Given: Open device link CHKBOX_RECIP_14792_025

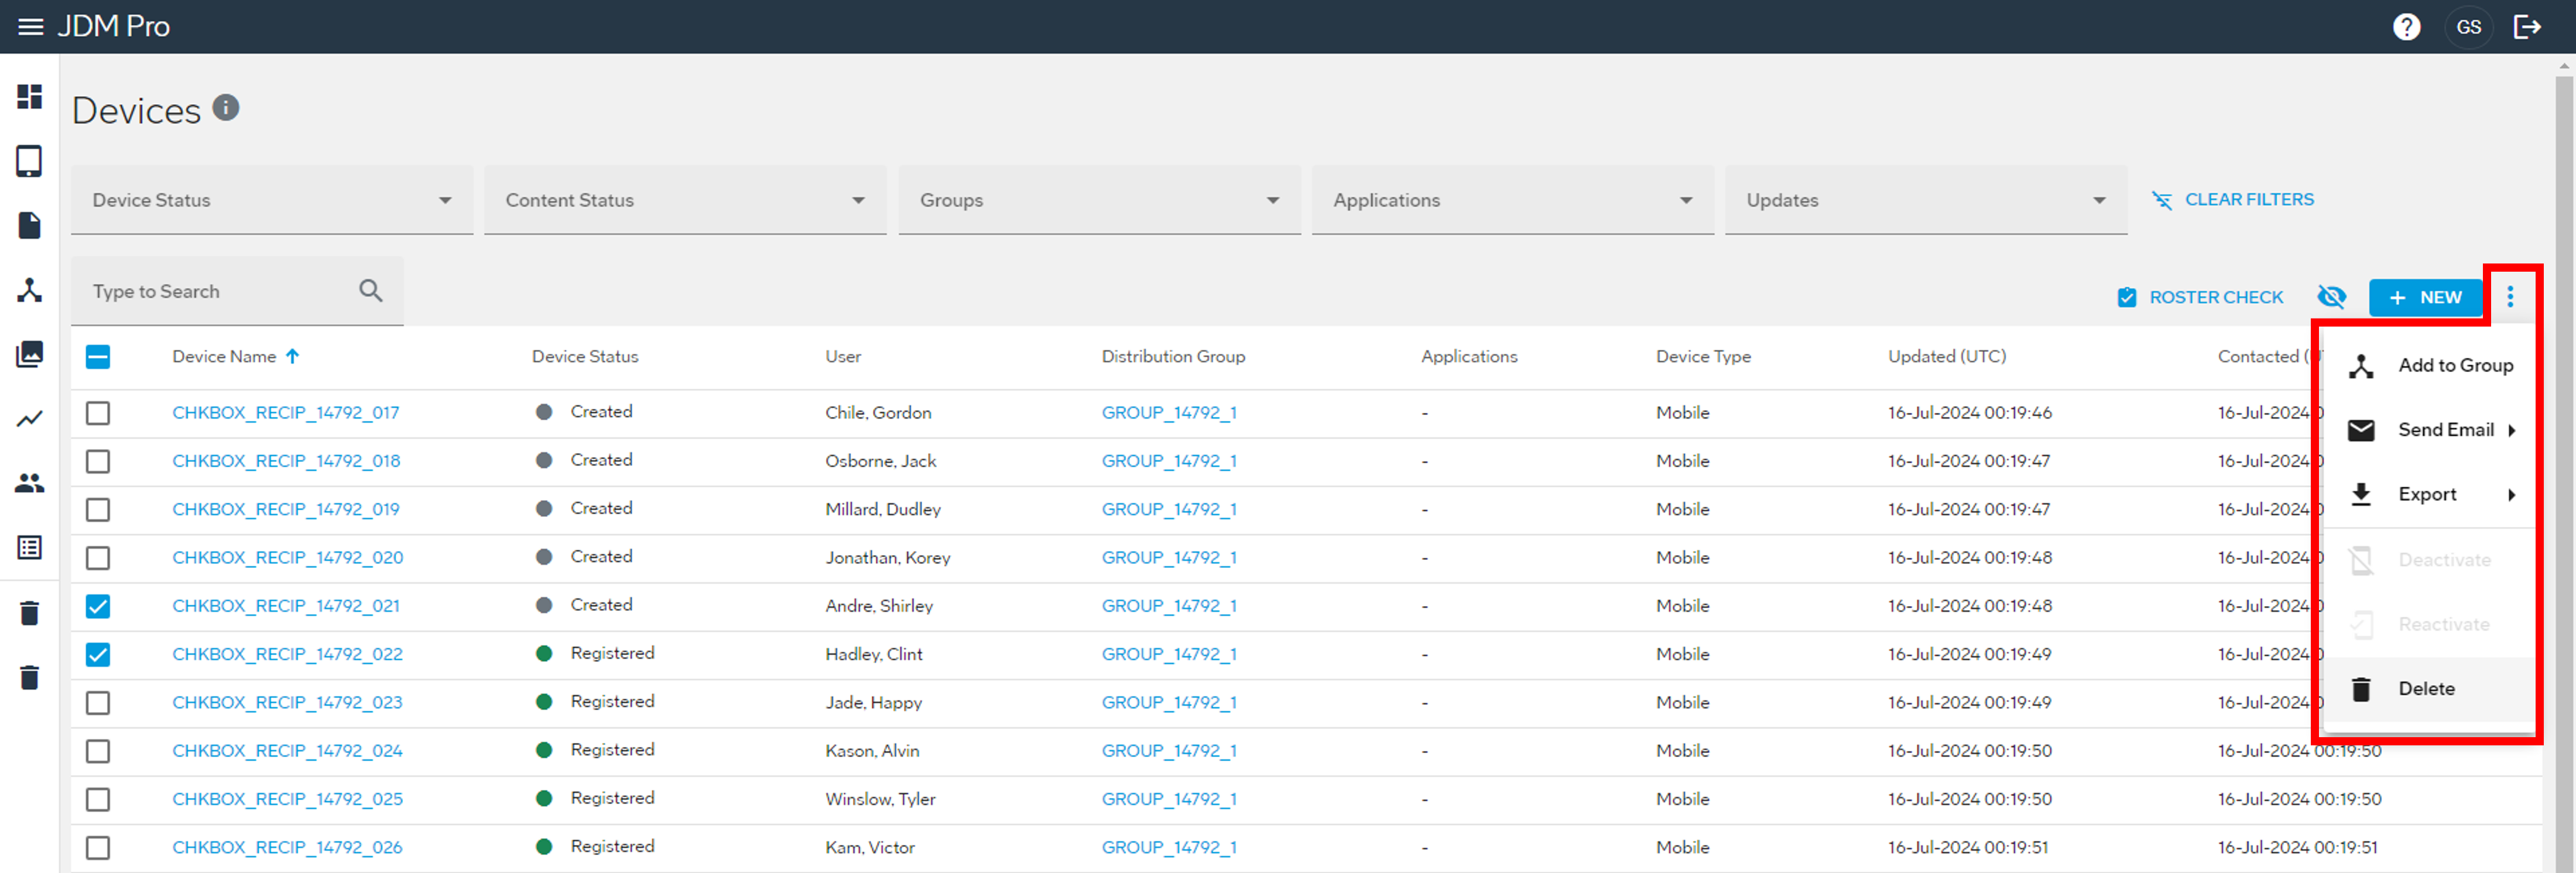Looking at the screenshot, I should click(287, 799).
